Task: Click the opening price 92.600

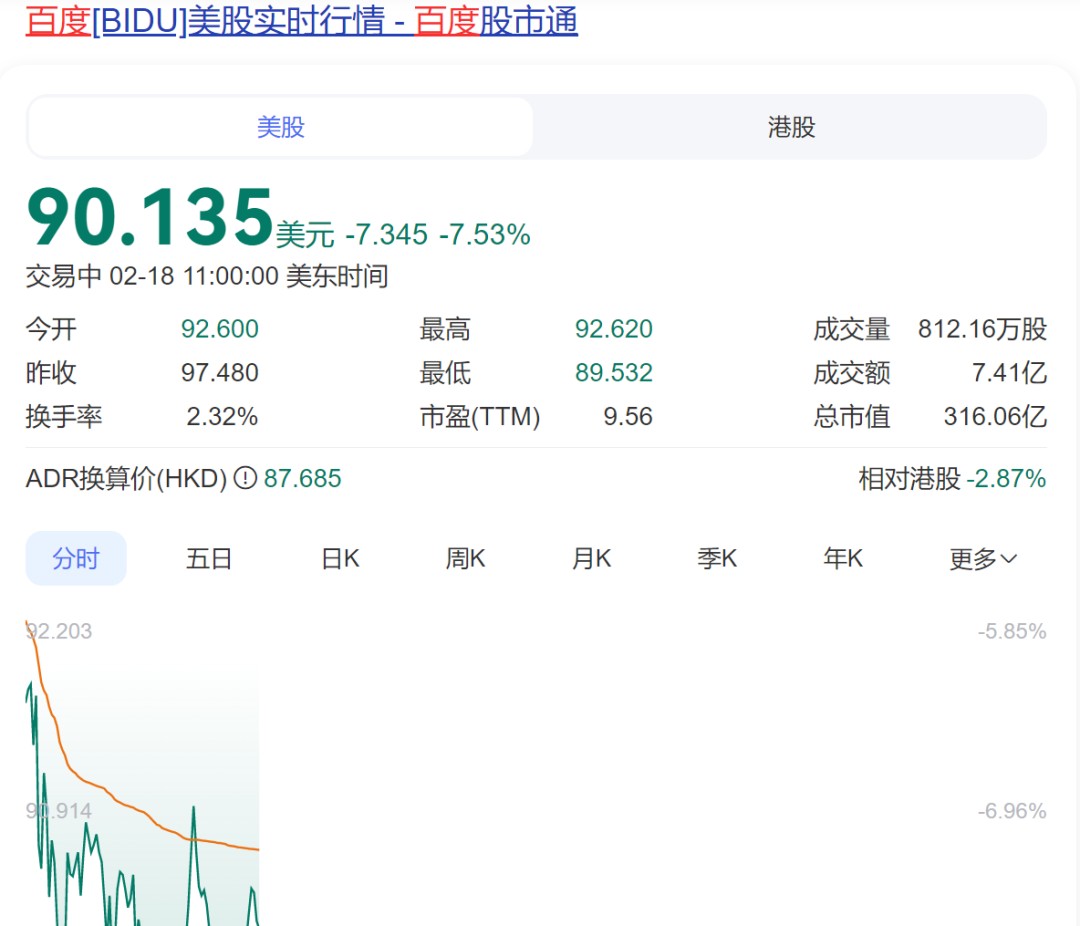Action: click(219, 329)
